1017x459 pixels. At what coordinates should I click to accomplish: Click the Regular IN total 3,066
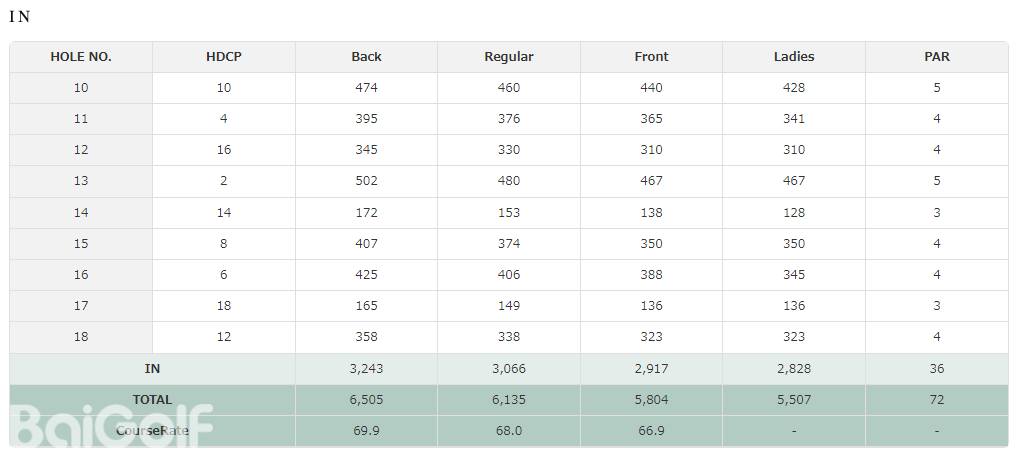click(509, 369)
